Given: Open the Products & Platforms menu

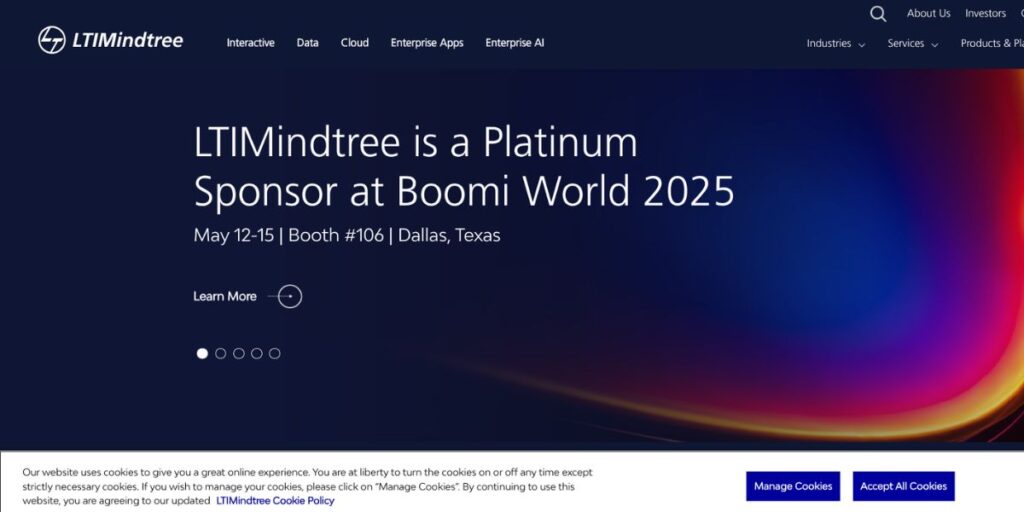Looking at the screenshot, I should click(992, 44).
